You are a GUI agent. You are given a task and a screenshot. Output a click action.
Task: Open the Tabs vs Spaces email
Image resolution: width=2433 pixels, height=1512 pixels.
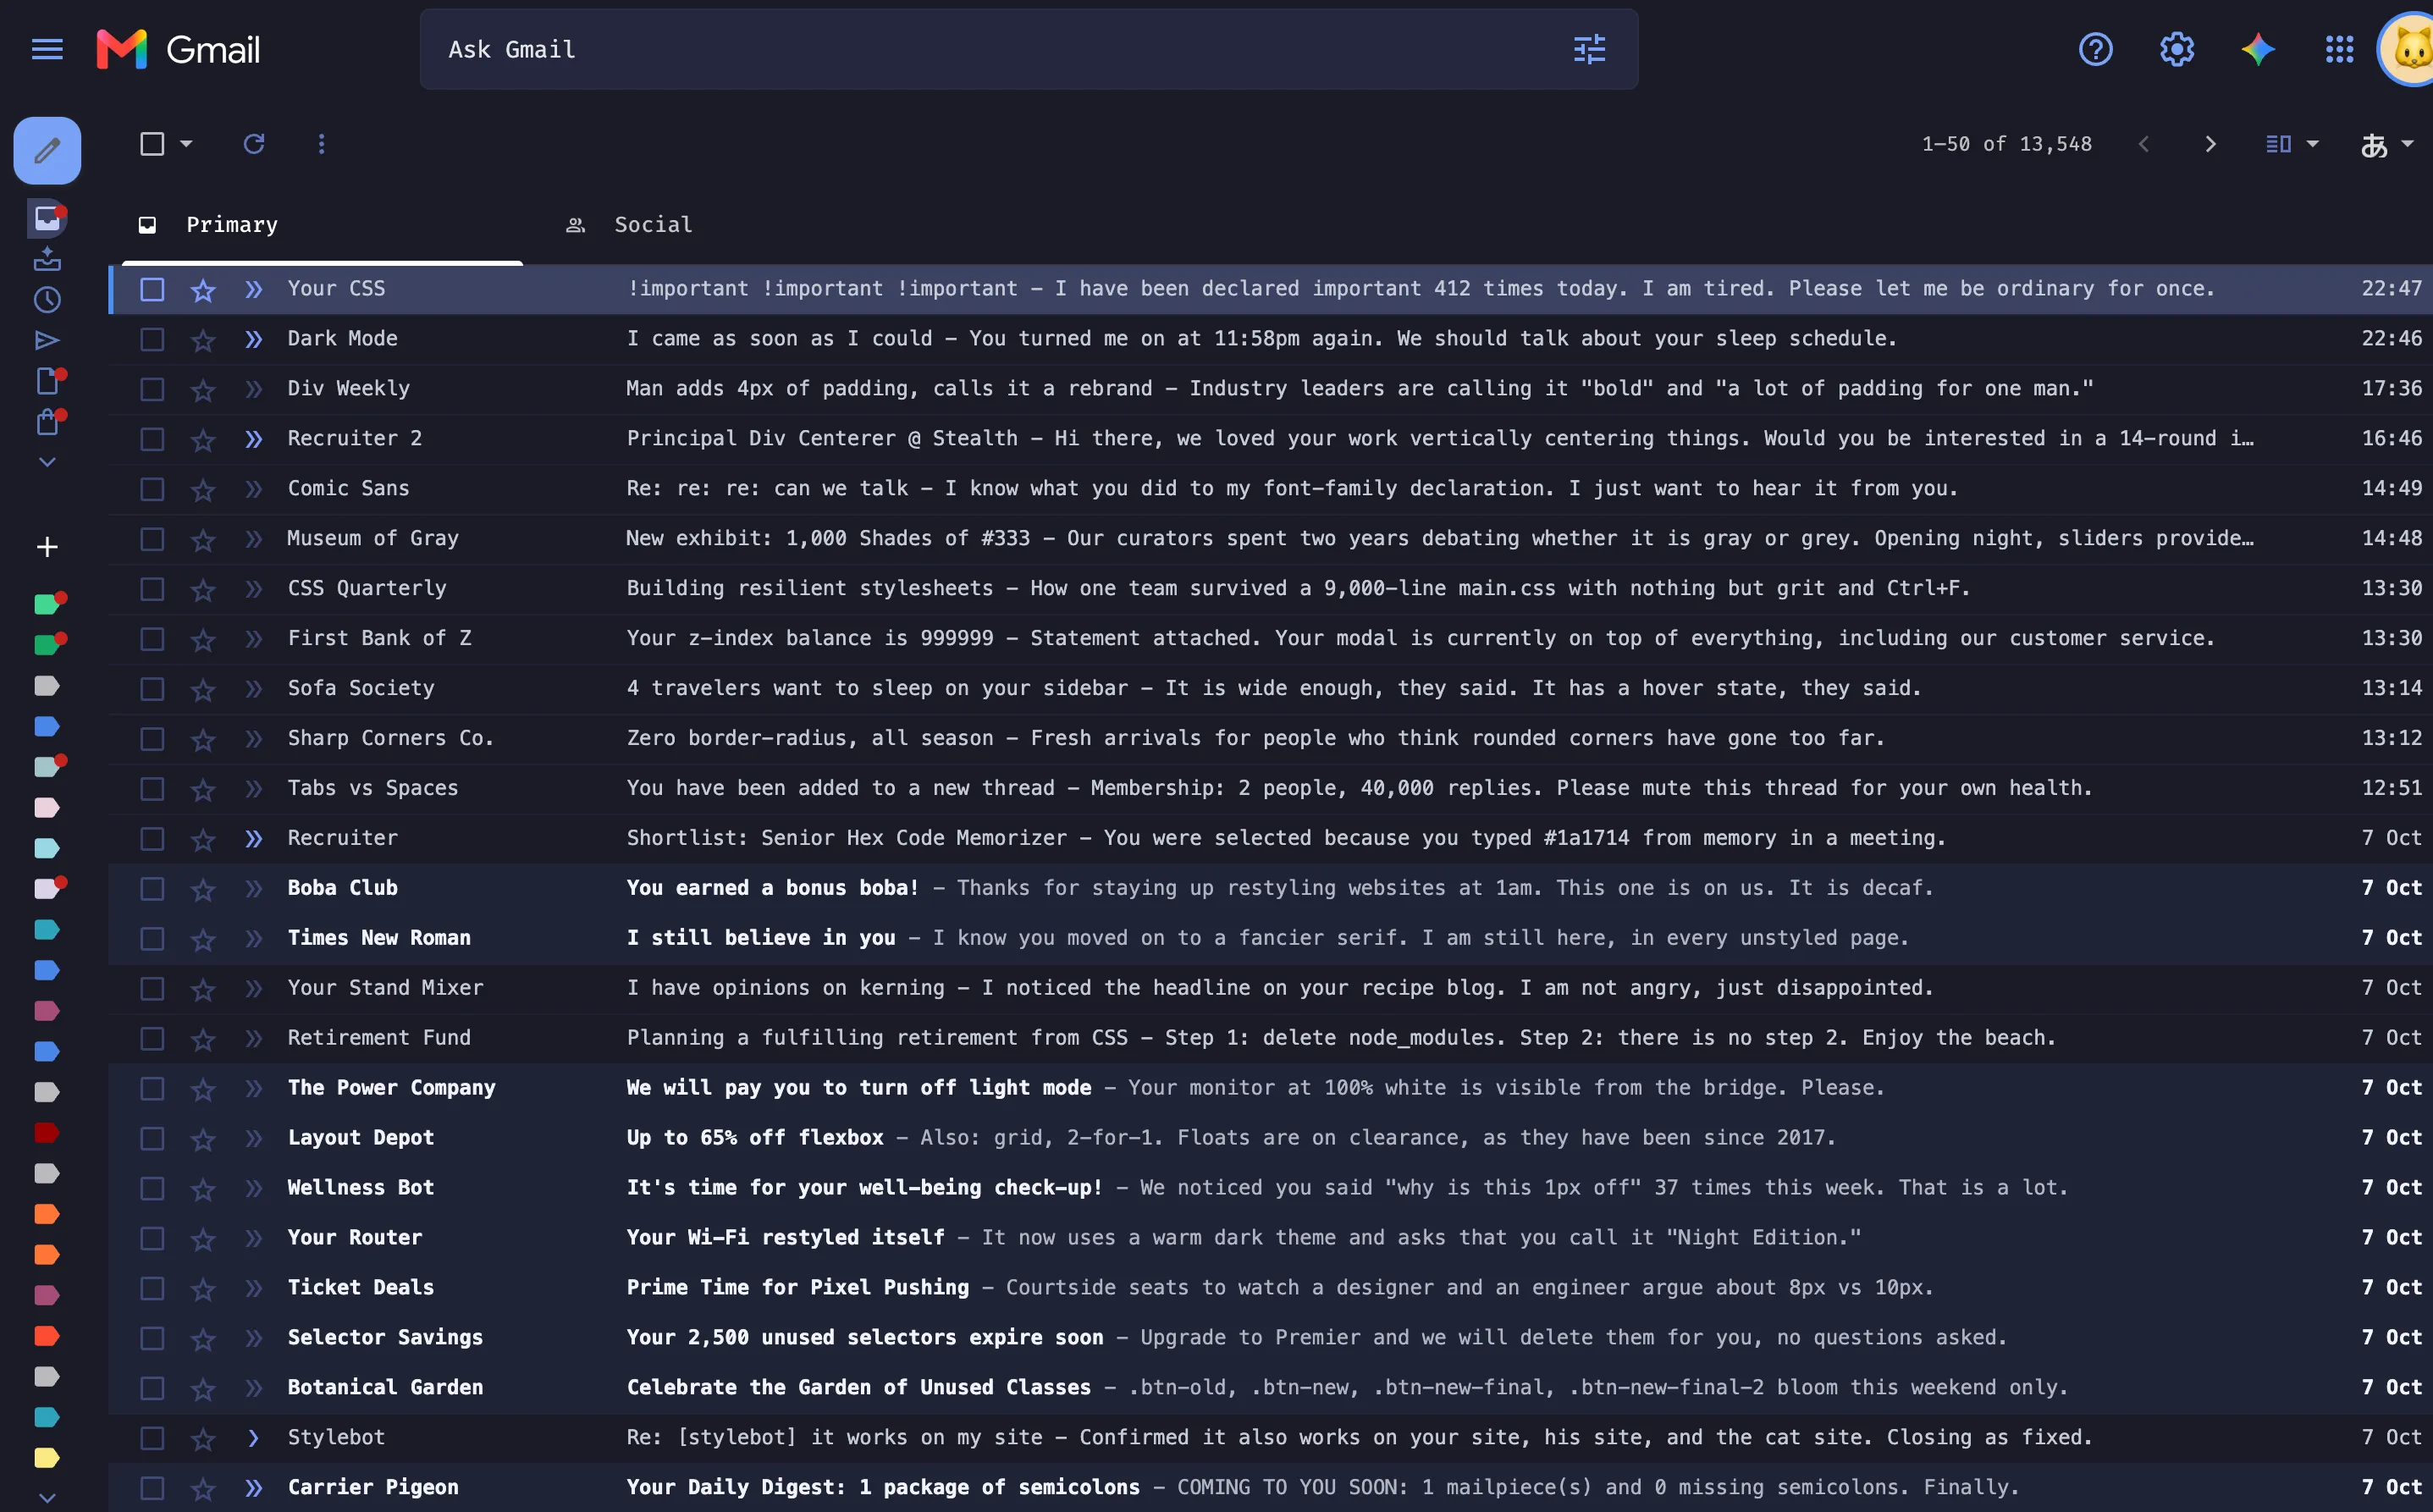click(1270, 789)
